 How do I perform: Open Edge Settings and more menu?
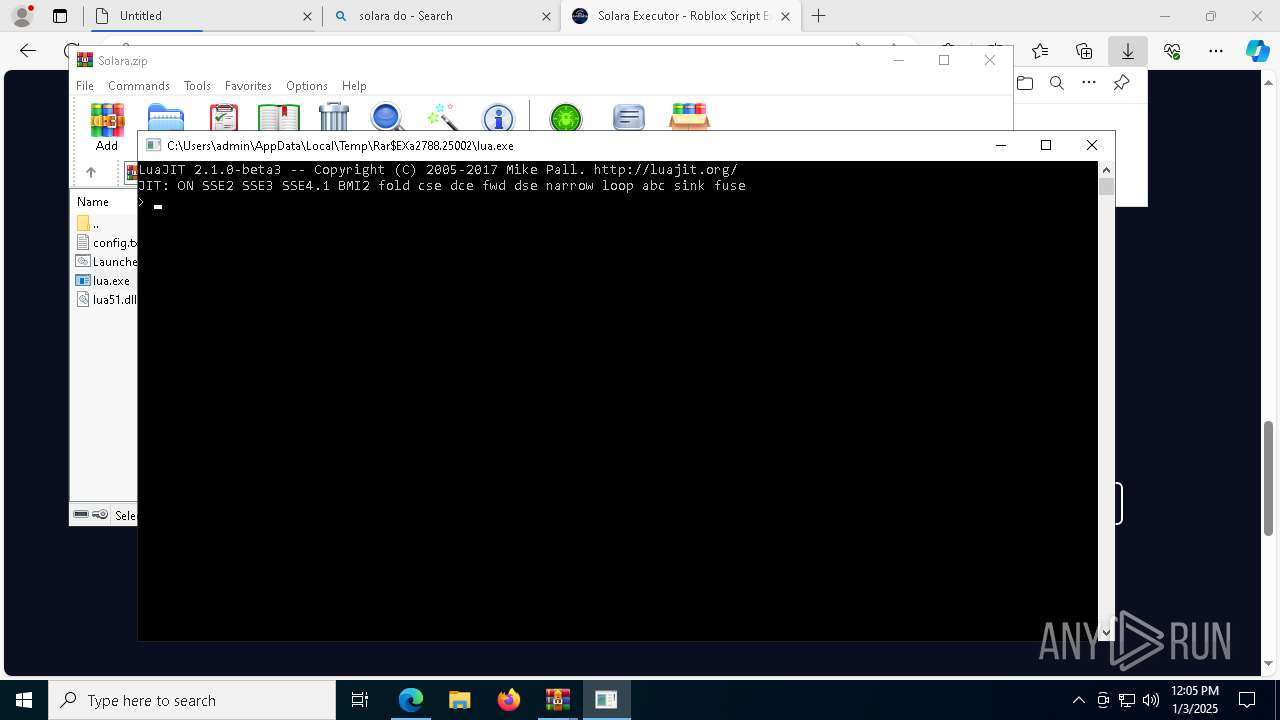[1216, 51]
